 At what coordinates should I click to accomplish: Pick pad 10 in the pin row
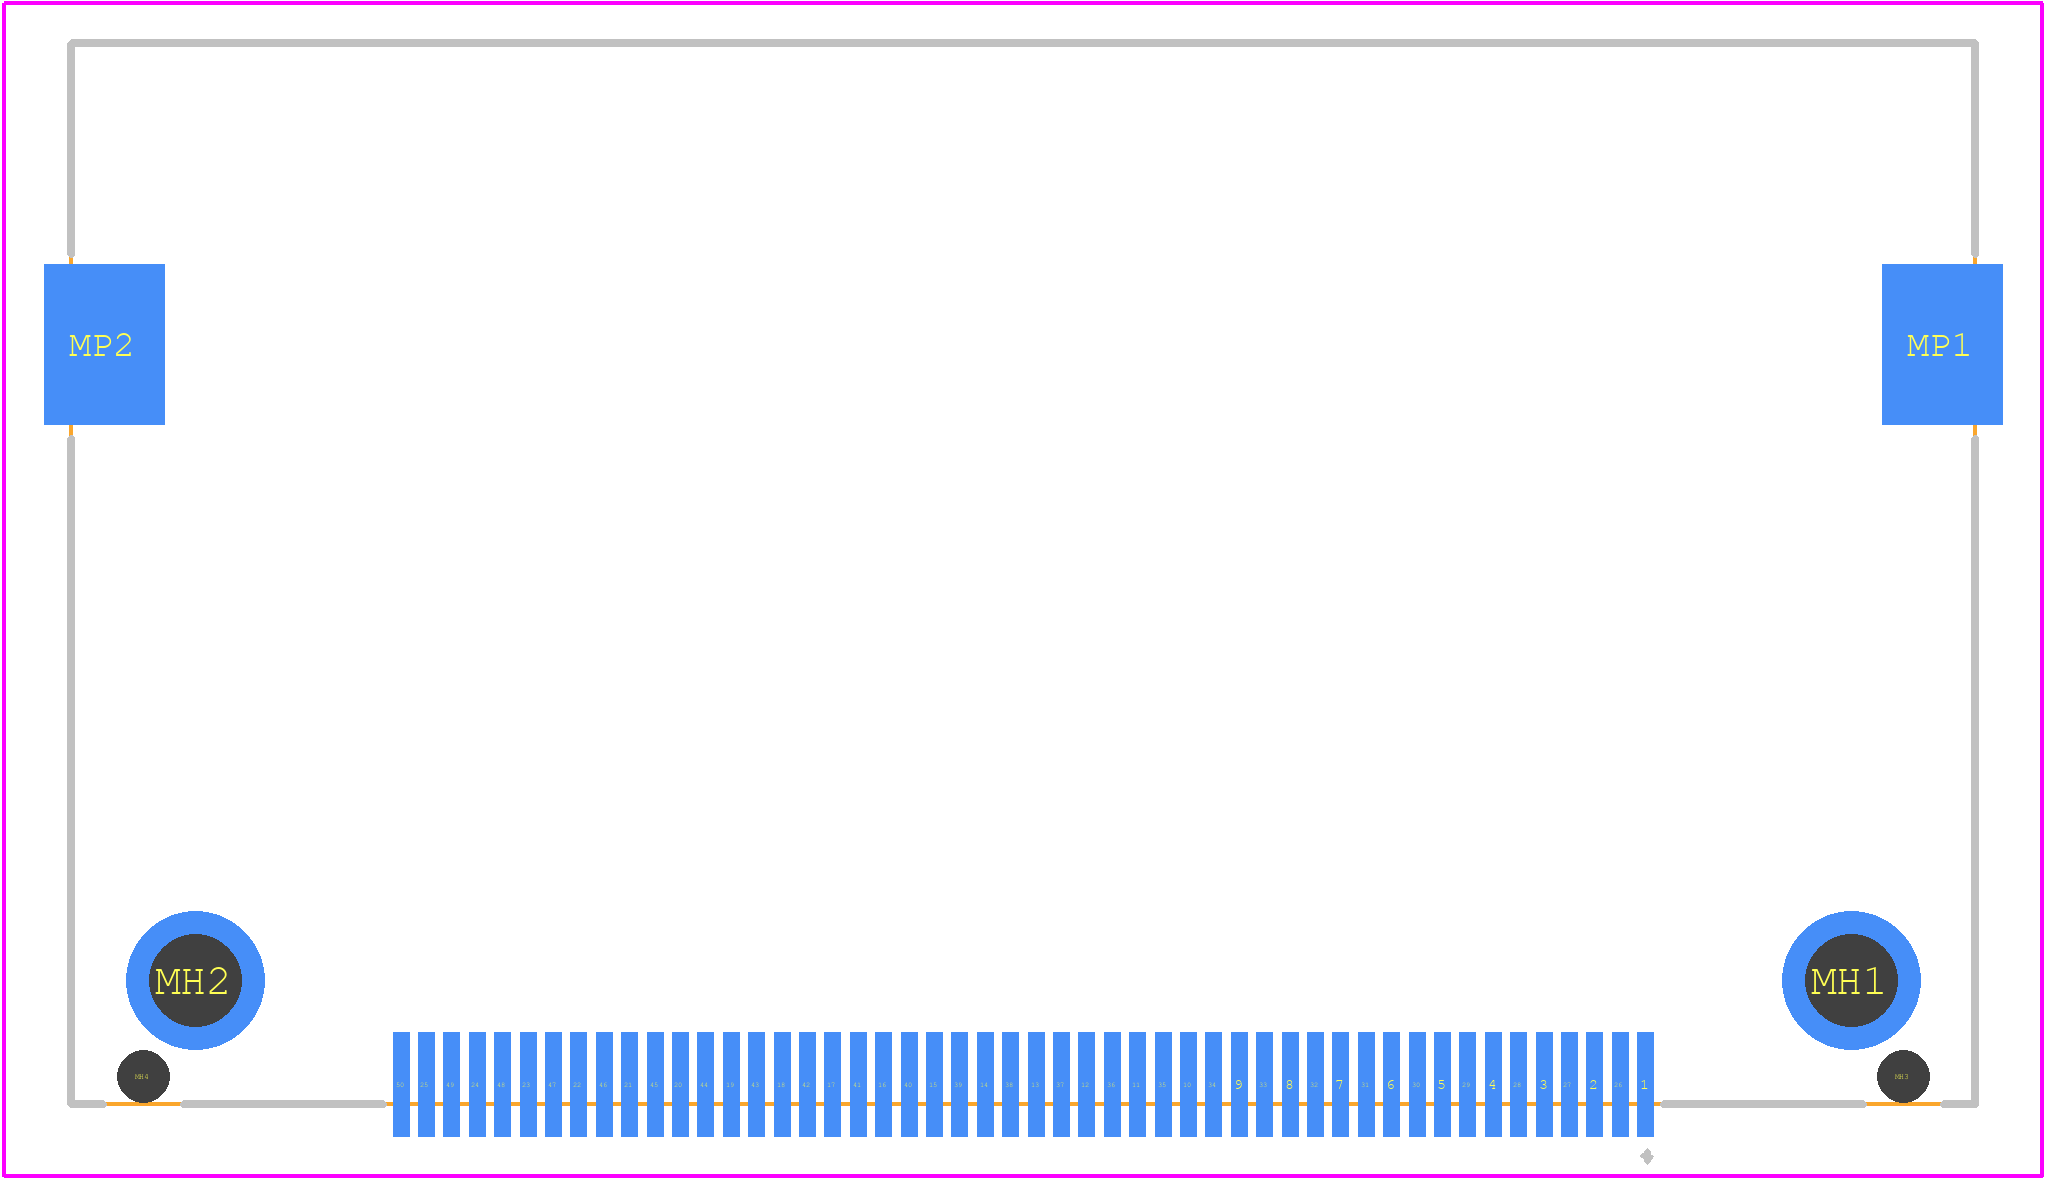point(1188,1084)
